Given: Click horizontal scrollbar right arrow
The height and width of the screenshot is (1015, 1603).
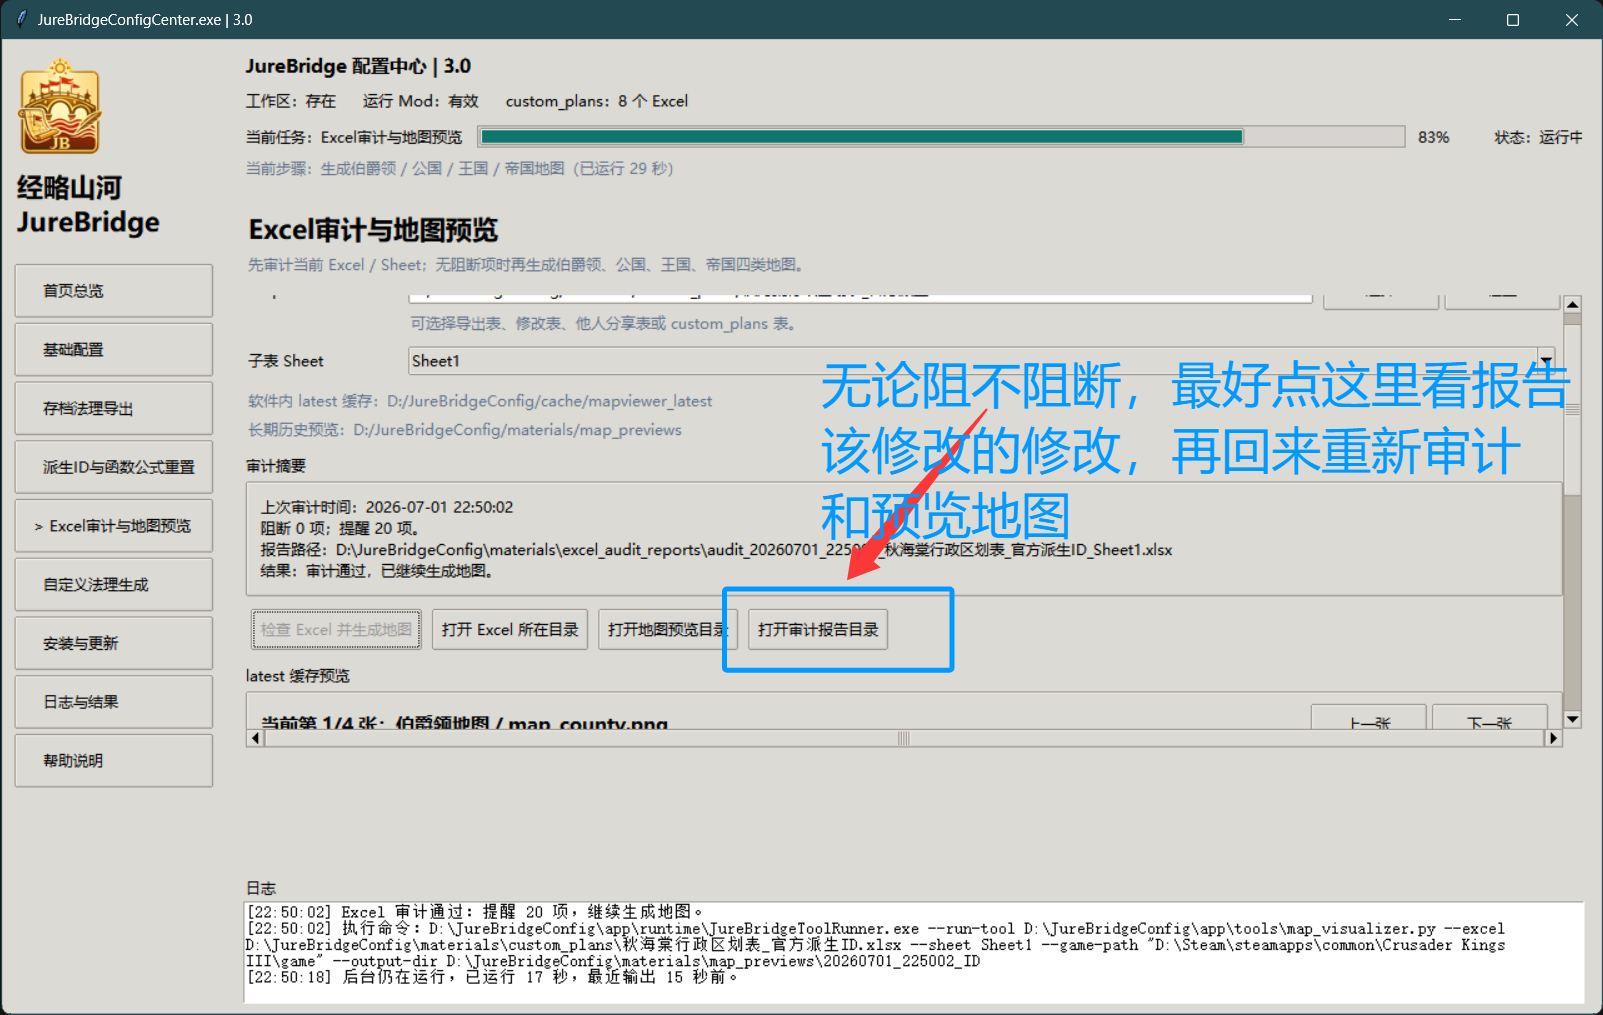Looking at the screenshot, I should point(1553,738).
